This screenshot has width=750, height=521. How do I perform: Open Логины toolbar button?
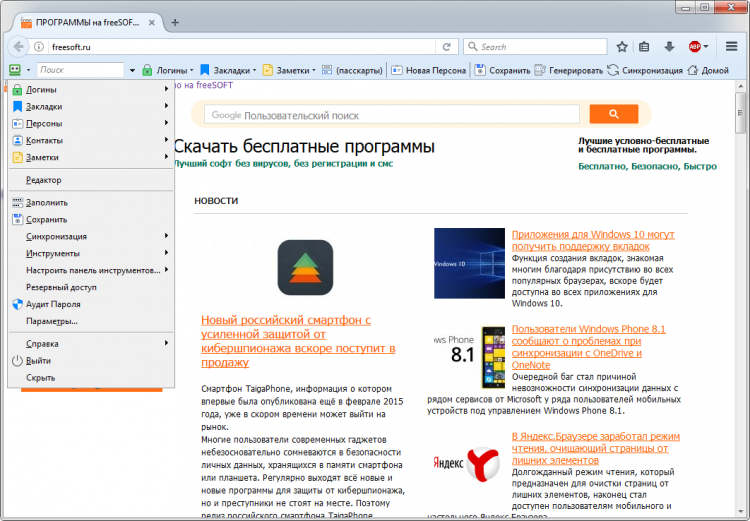tap(168, 70)
